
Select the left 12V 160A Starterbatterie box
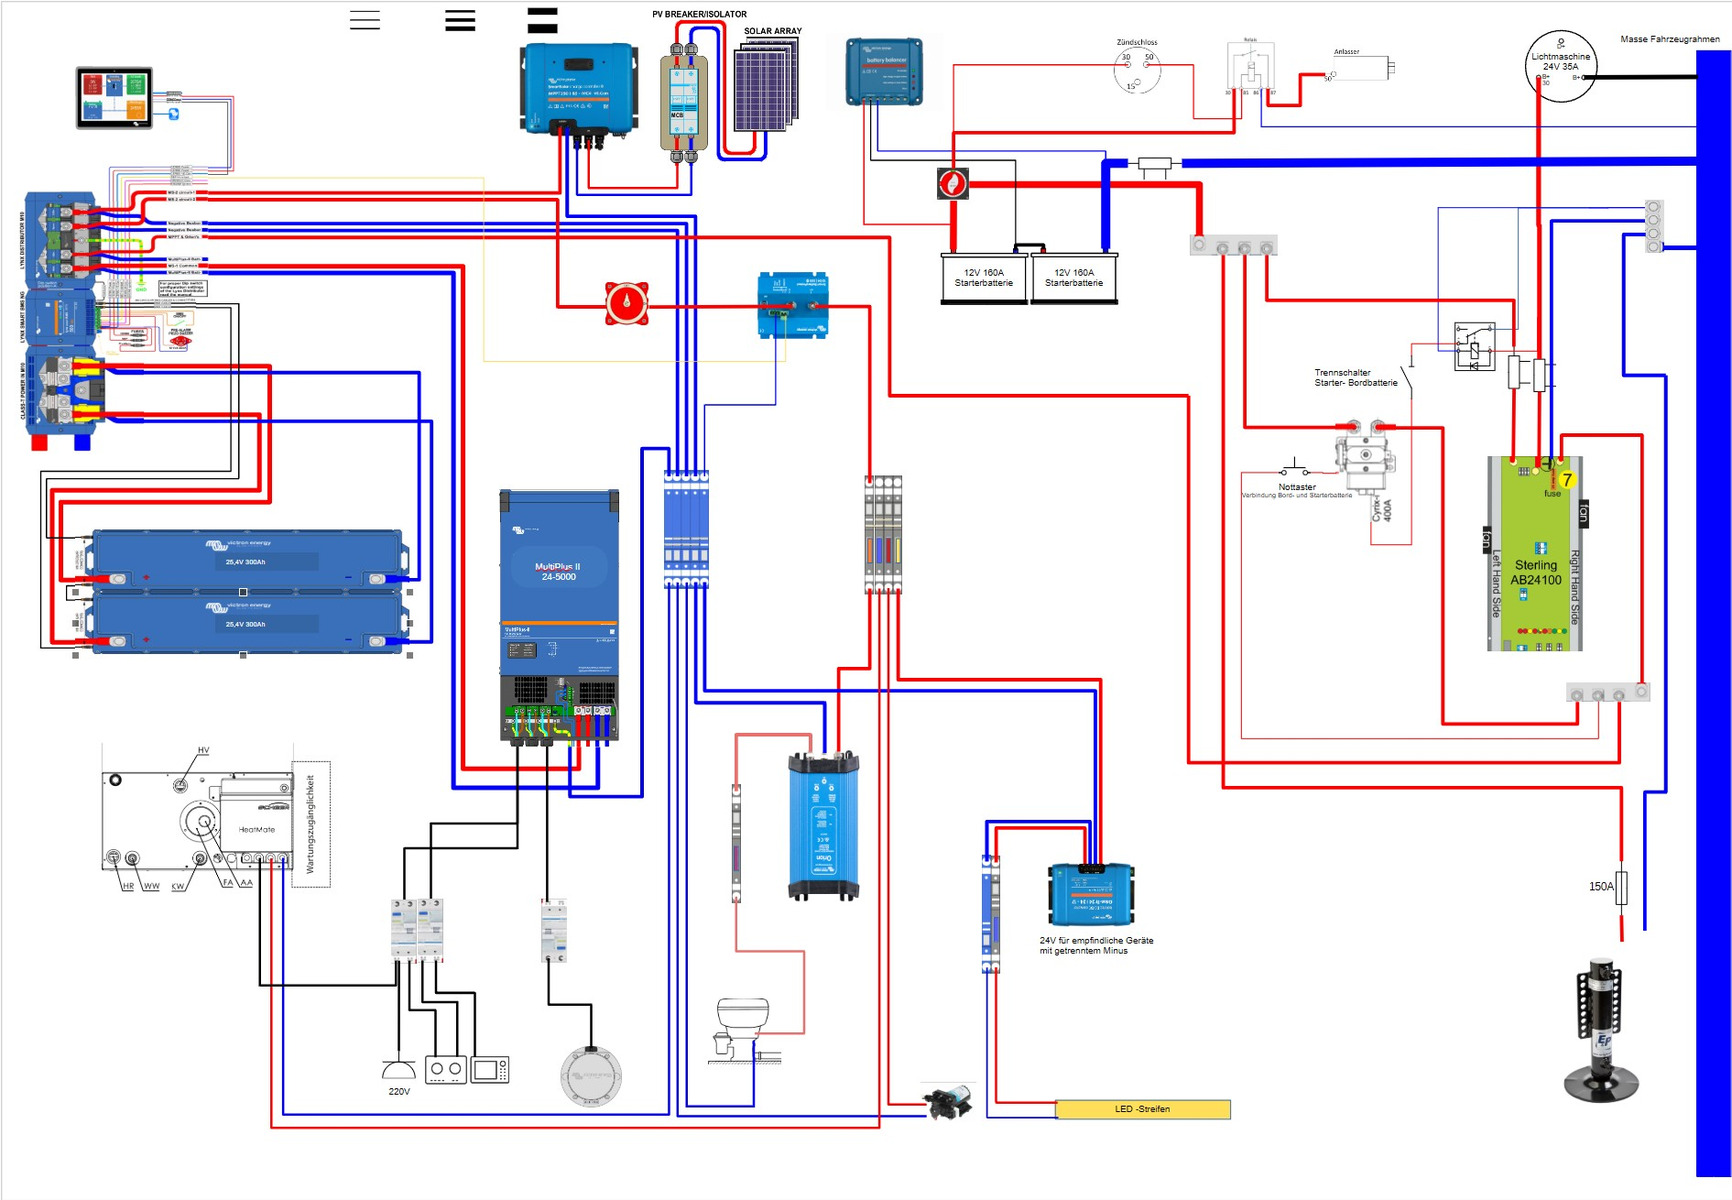tap(983, 278)
